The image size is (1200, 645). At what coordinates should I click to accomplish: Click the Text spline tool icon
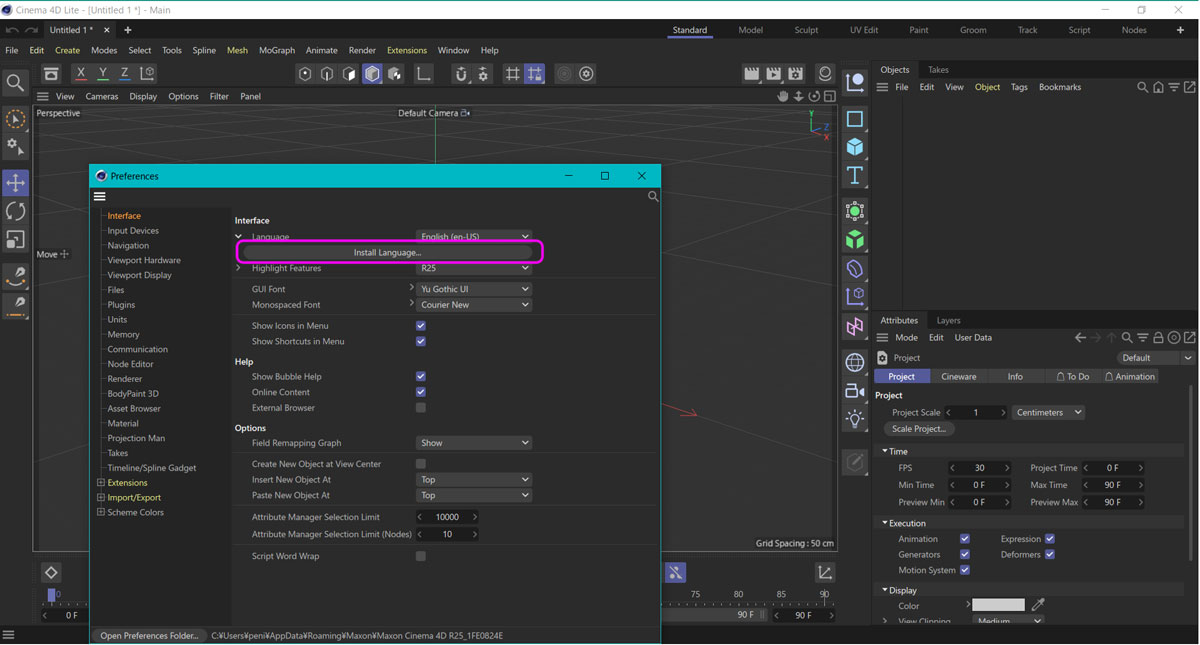coord(855,176)
